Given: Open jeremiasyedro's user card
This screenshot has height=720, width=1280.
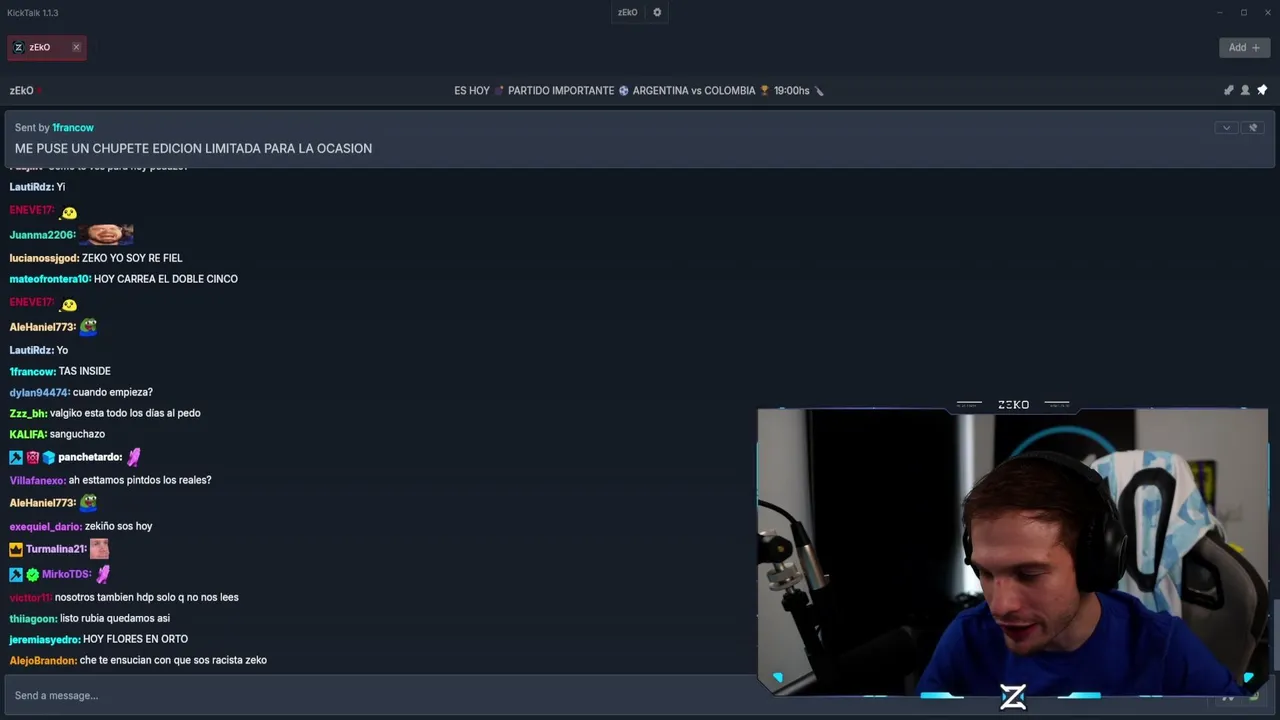Looking at the screenshot, I should coord(45,639).
